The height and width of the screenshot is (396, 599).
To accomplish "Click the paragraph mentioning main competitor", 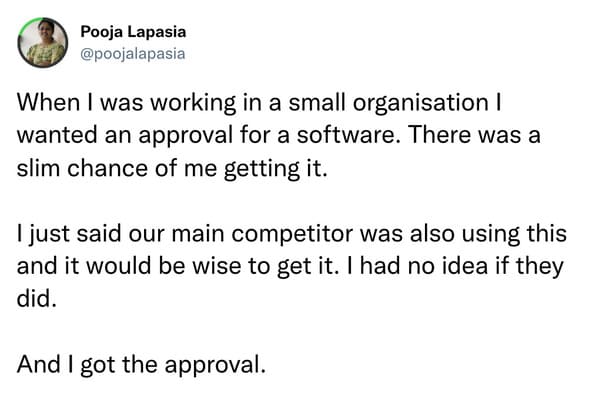I will click(291, 266).
